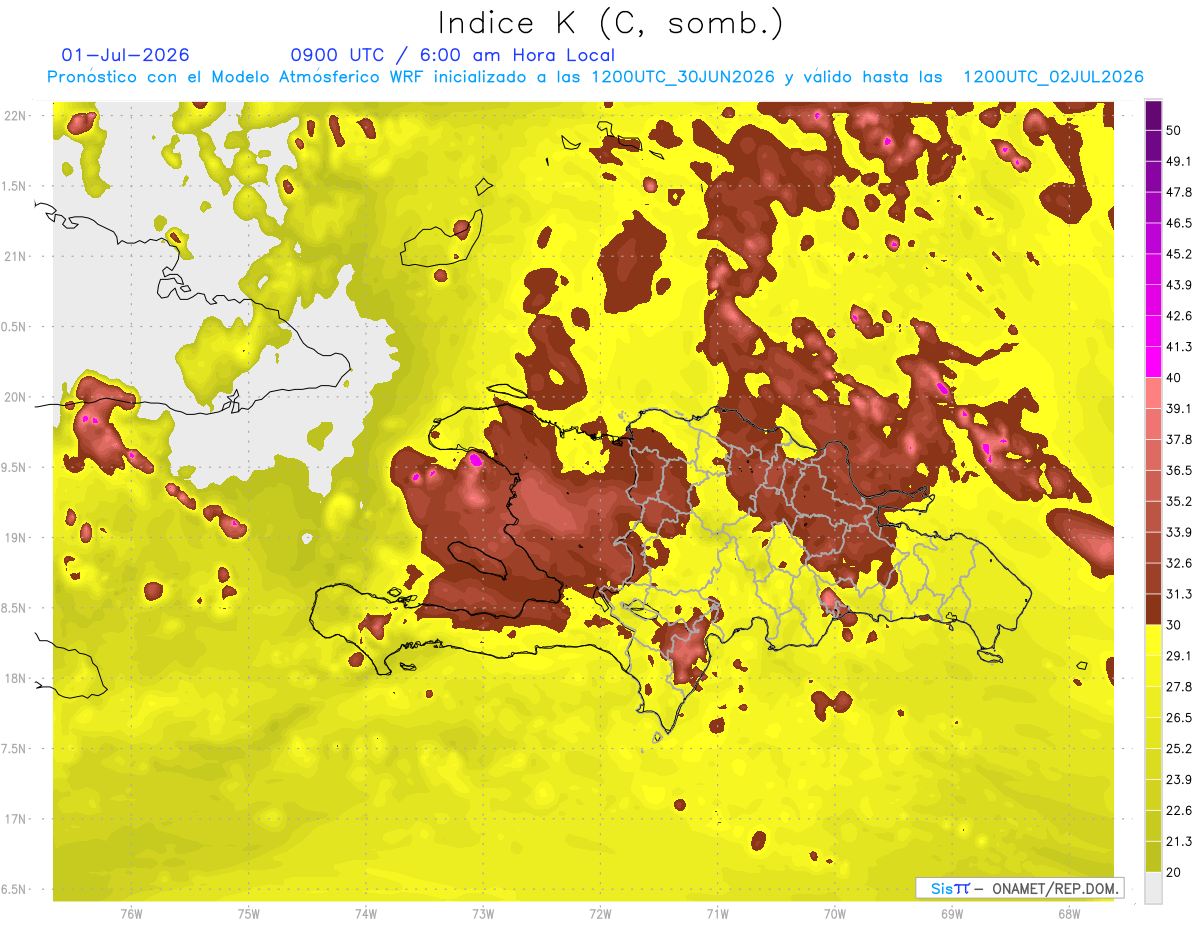Pick the dark brown swatch between 30 and 31.3
Image resolution: width=1200 pixels, height=927 pixels.
[1153, 609]
